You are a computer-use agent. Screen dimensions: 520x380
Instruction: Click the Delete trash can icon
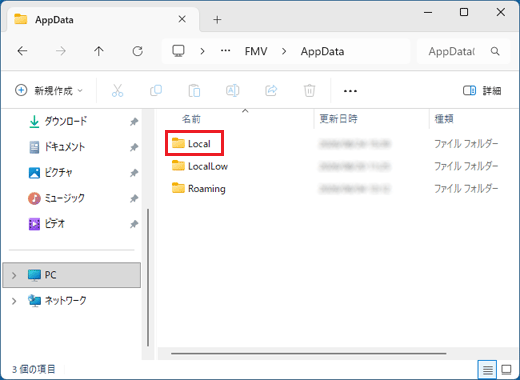click(309, 91)
